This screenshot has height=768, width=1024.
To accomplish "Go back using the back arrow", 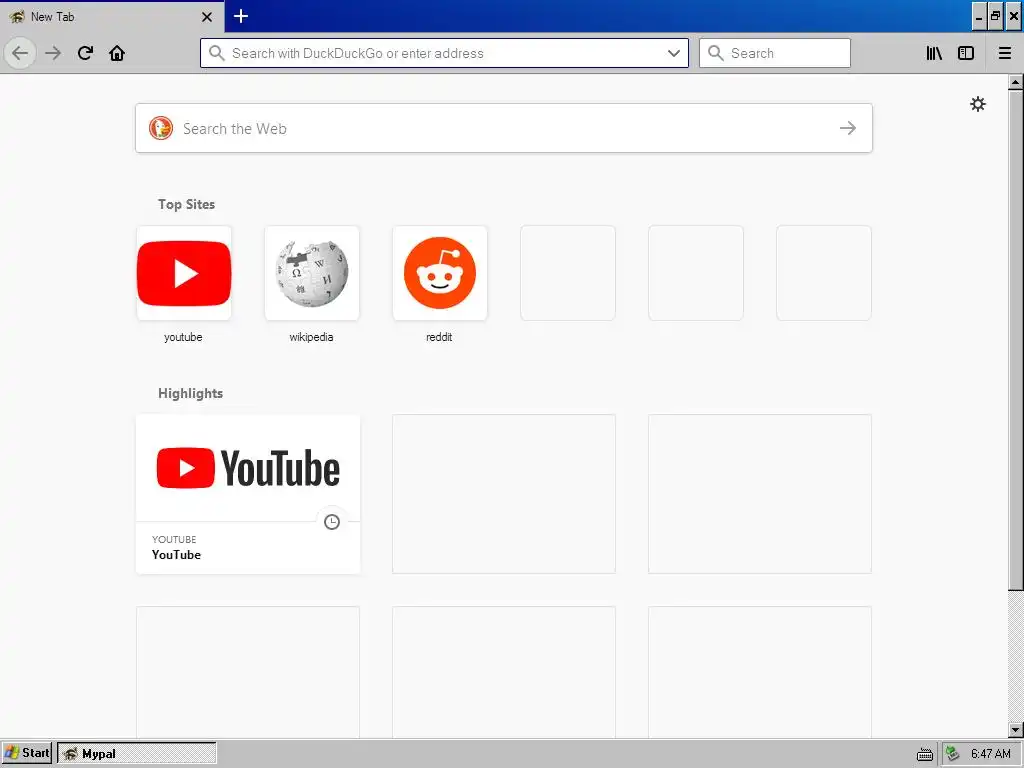I will [20, 53].
